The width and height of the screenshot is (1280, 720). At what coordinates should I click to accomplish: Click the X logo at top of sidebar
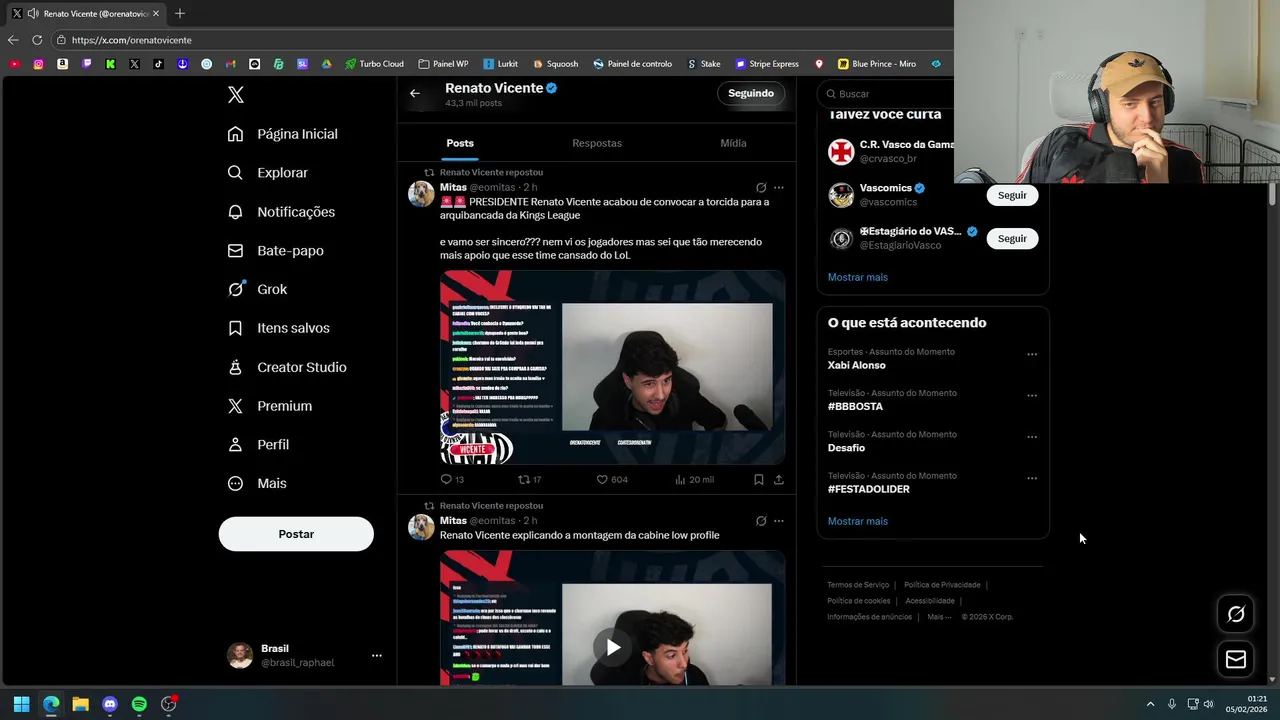tap(236, 95)
